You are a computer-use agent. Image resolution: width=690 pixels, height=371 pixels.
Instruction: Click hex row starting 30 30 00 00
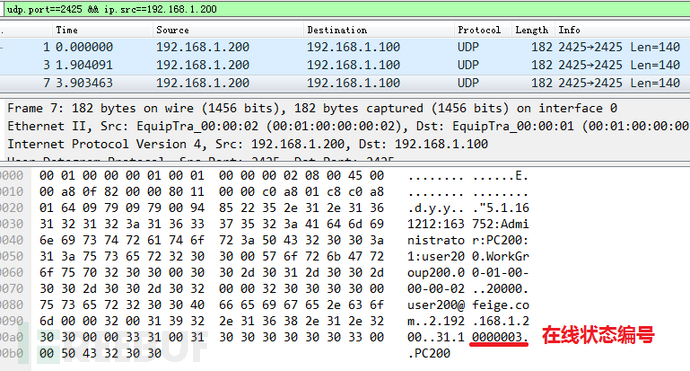pos(211,337)
